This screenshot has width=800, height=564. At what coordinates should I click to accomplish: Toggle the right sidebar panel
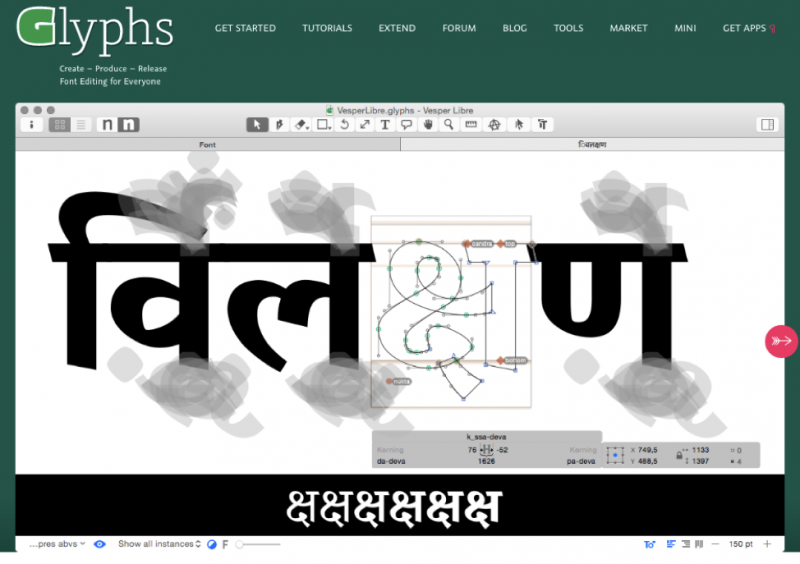[x=767, y=125]
